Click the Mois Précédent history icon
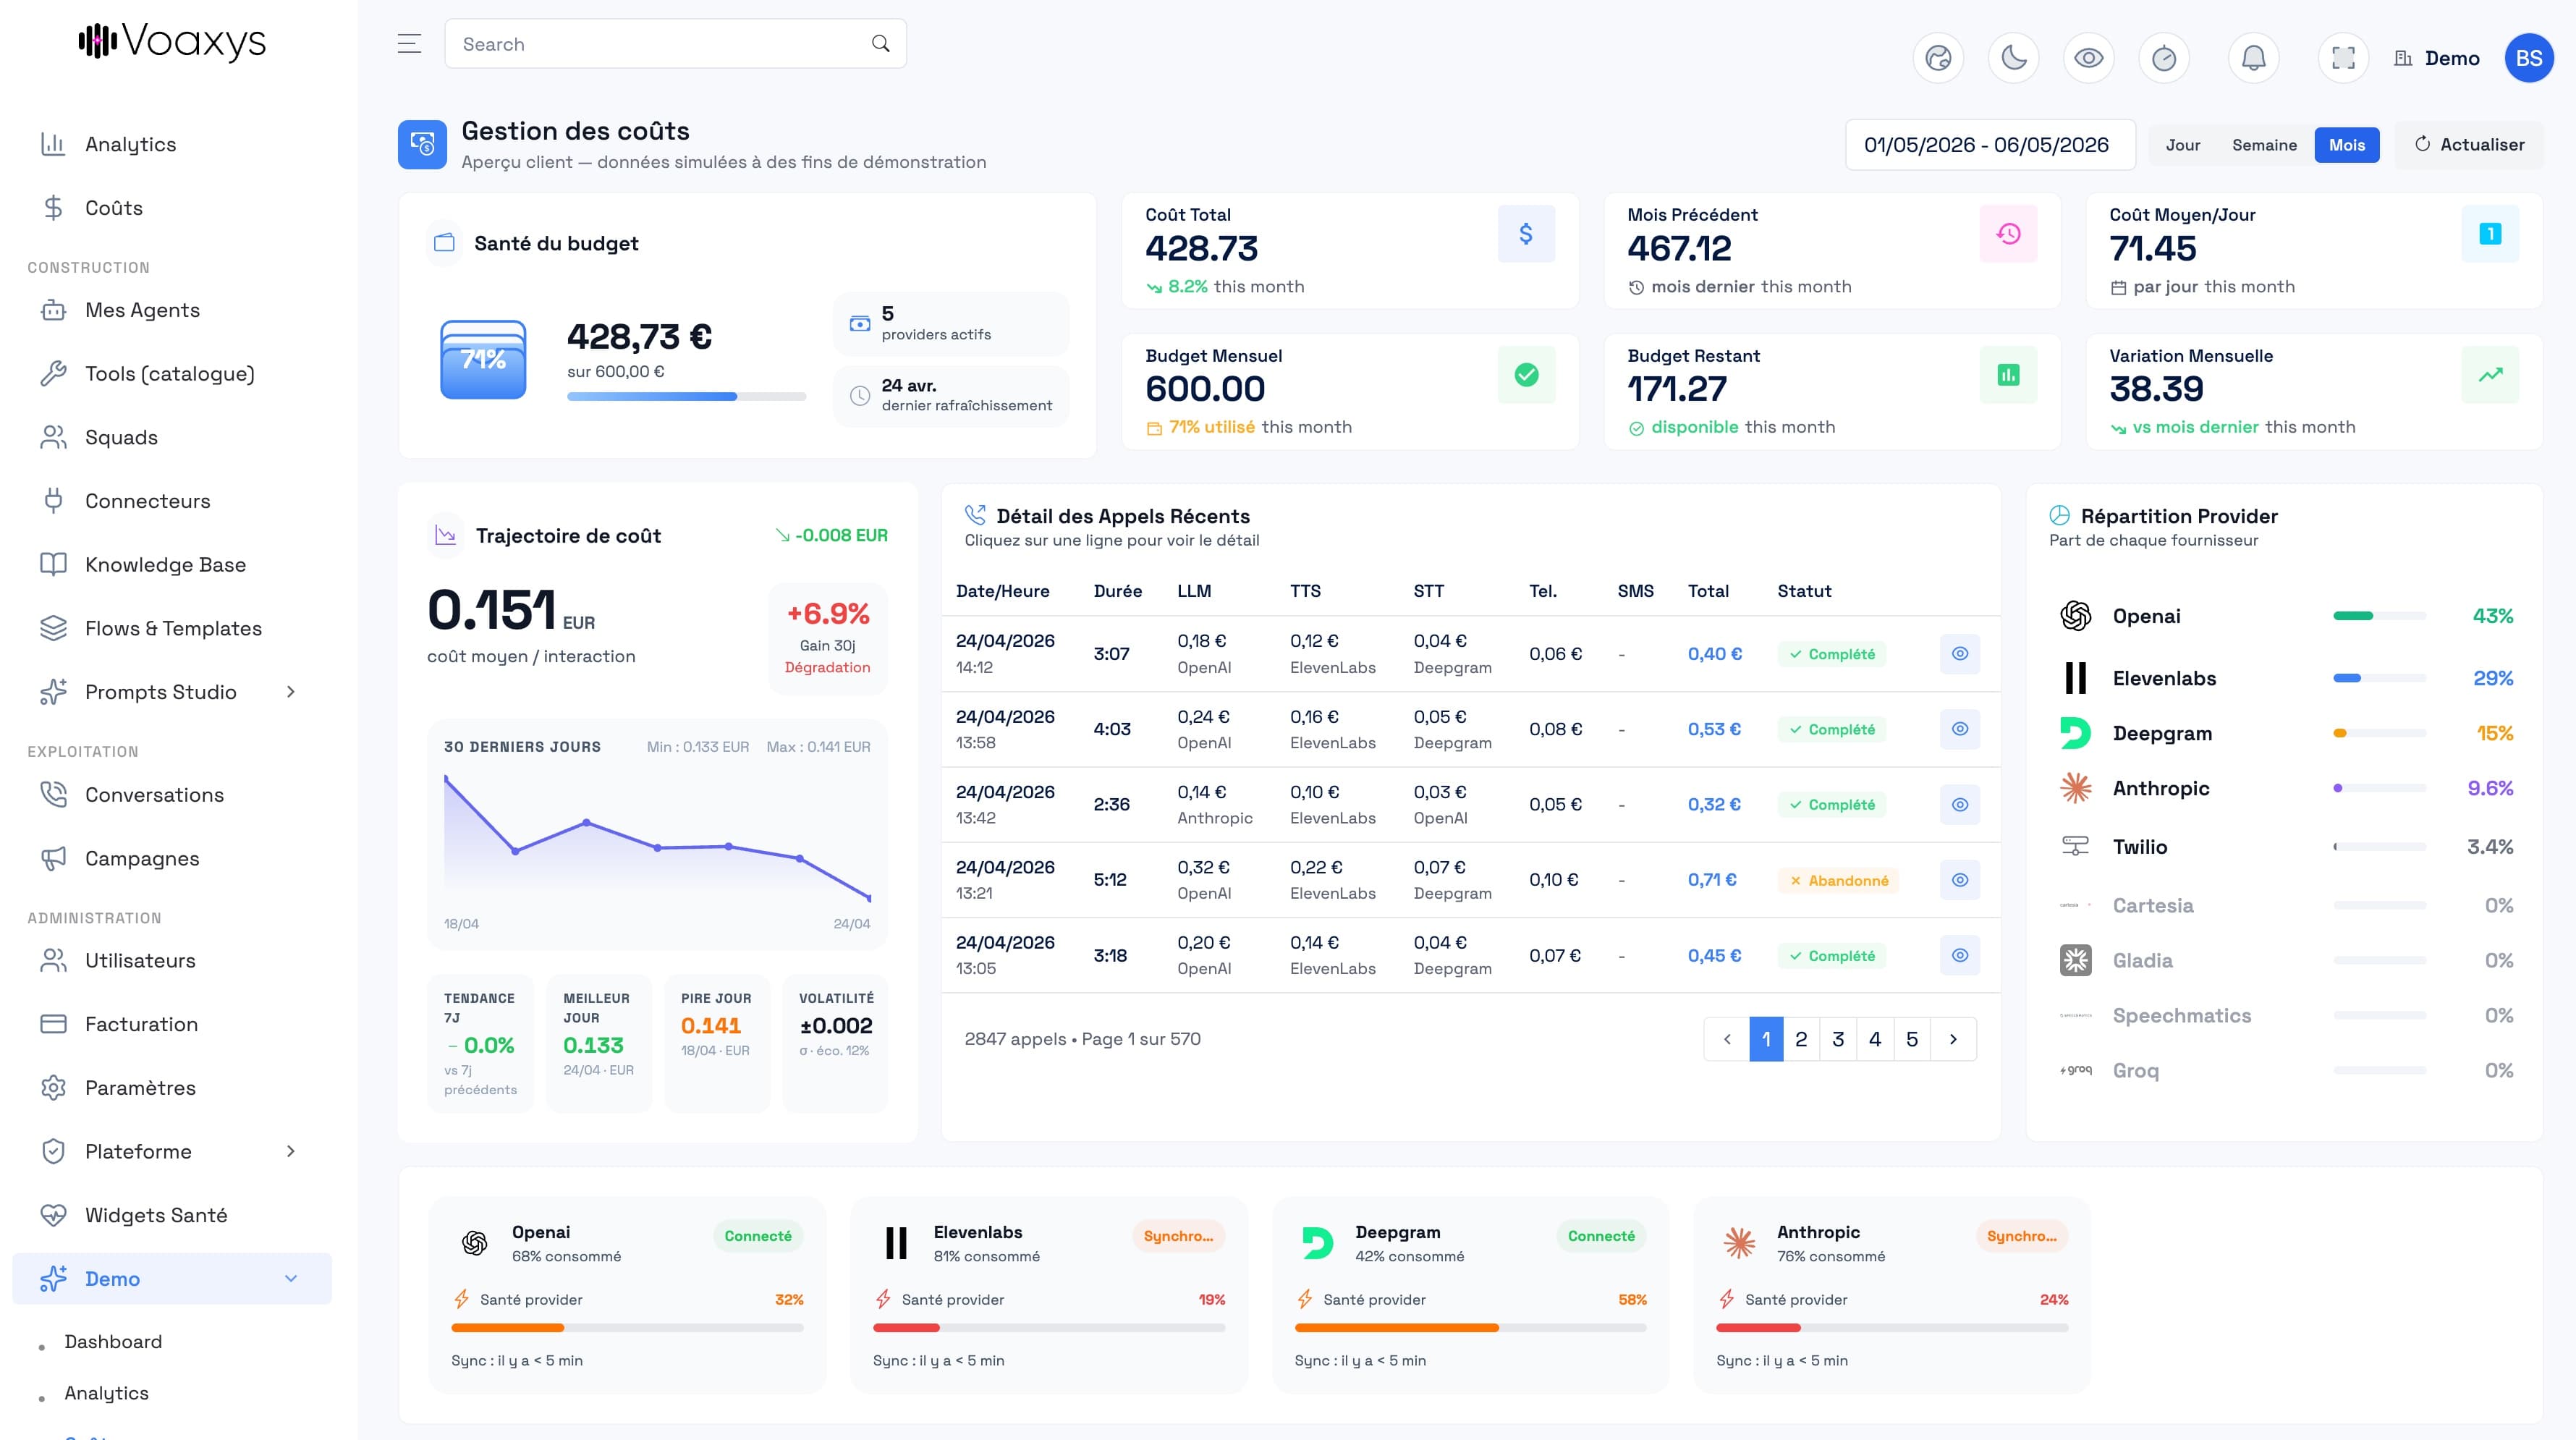 tap(2008, 234)
